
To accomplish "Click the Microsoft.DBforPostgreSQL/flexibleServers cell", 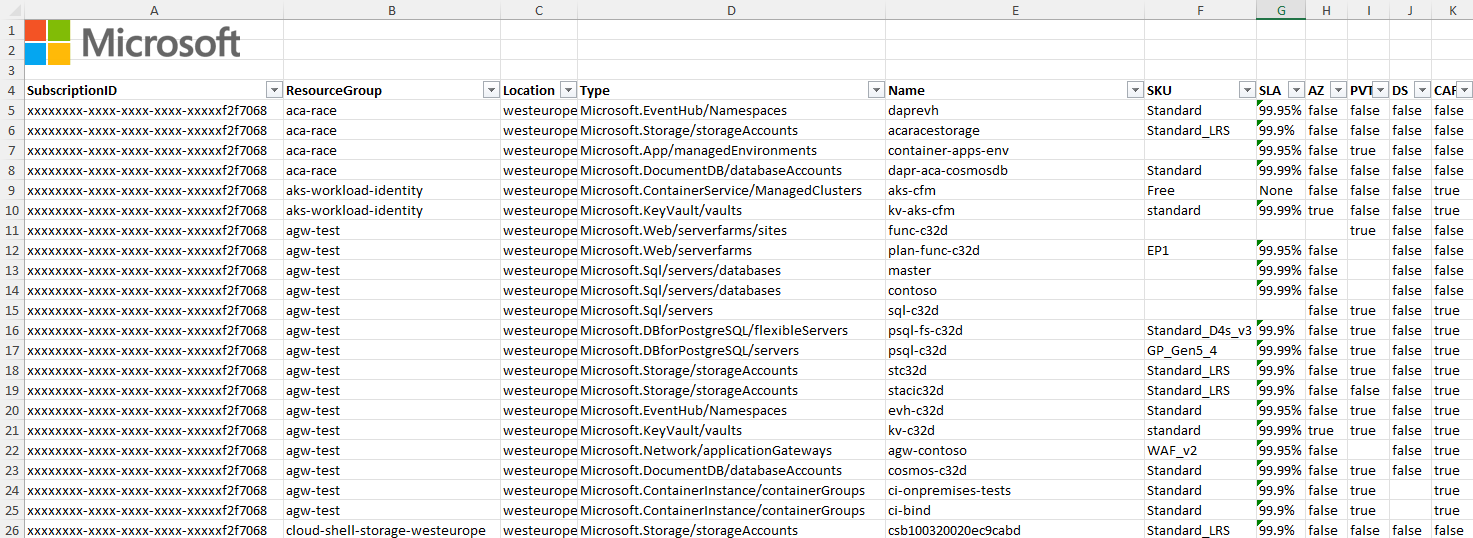I will 731,330.
